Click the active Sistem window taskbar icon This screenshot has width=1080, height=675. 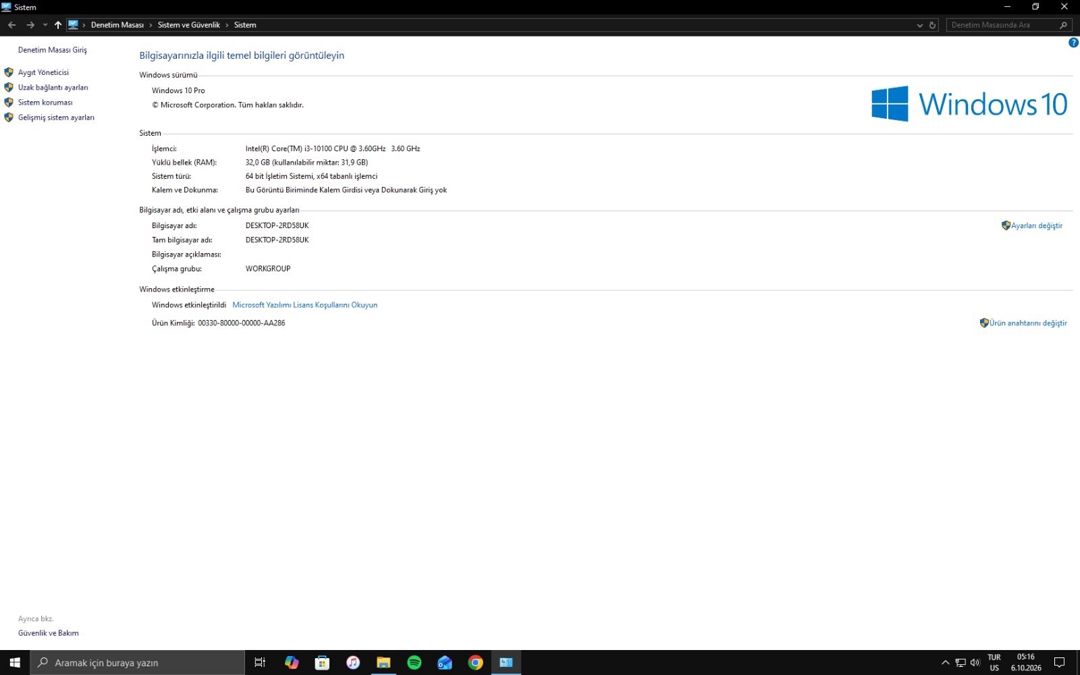pyautogui.click(x=506, y=663)
